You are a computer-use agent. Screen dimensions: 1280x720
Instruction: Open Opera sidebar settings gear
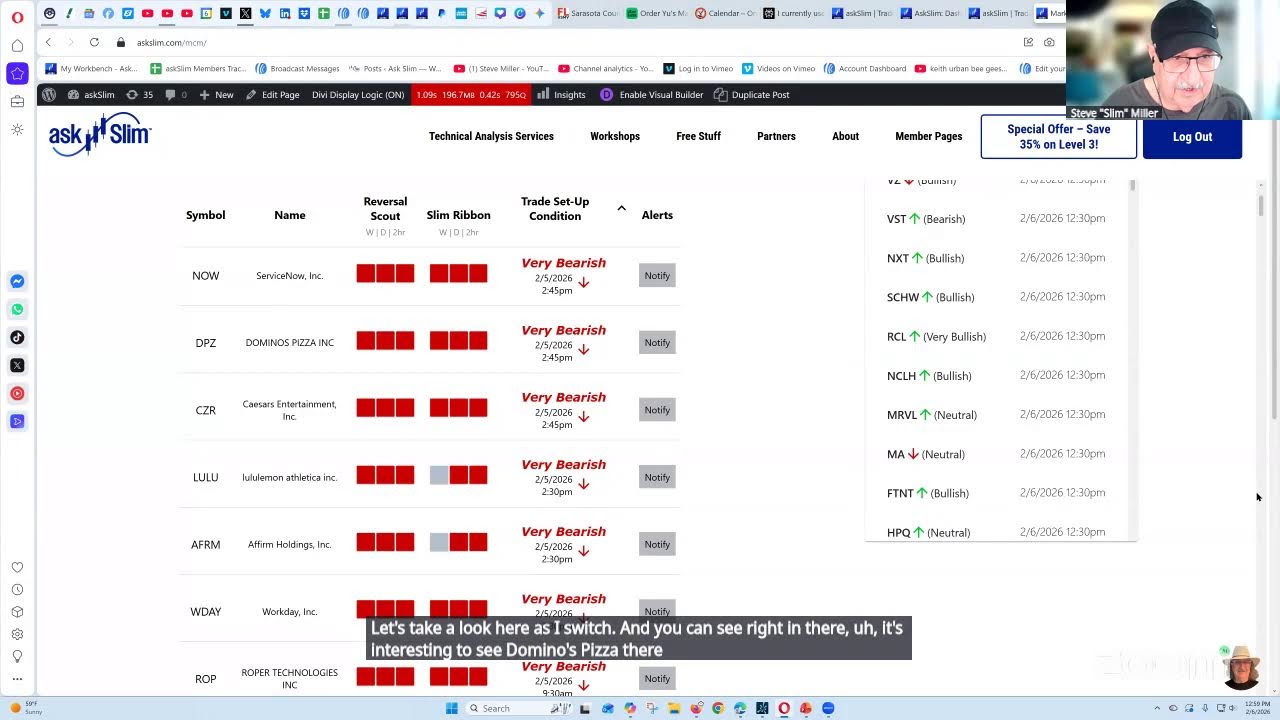(x=17, y=634)
